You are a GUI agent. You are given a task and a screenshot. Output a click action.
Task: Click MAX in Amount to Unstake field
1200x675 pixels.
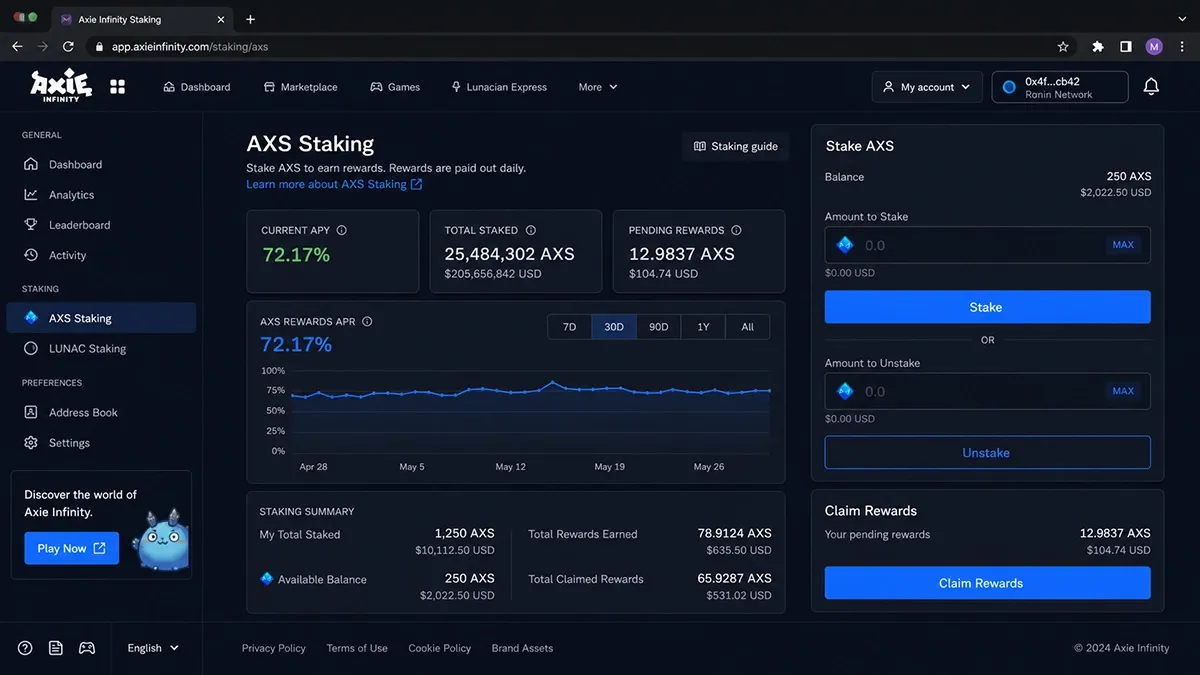point(1123,391)
